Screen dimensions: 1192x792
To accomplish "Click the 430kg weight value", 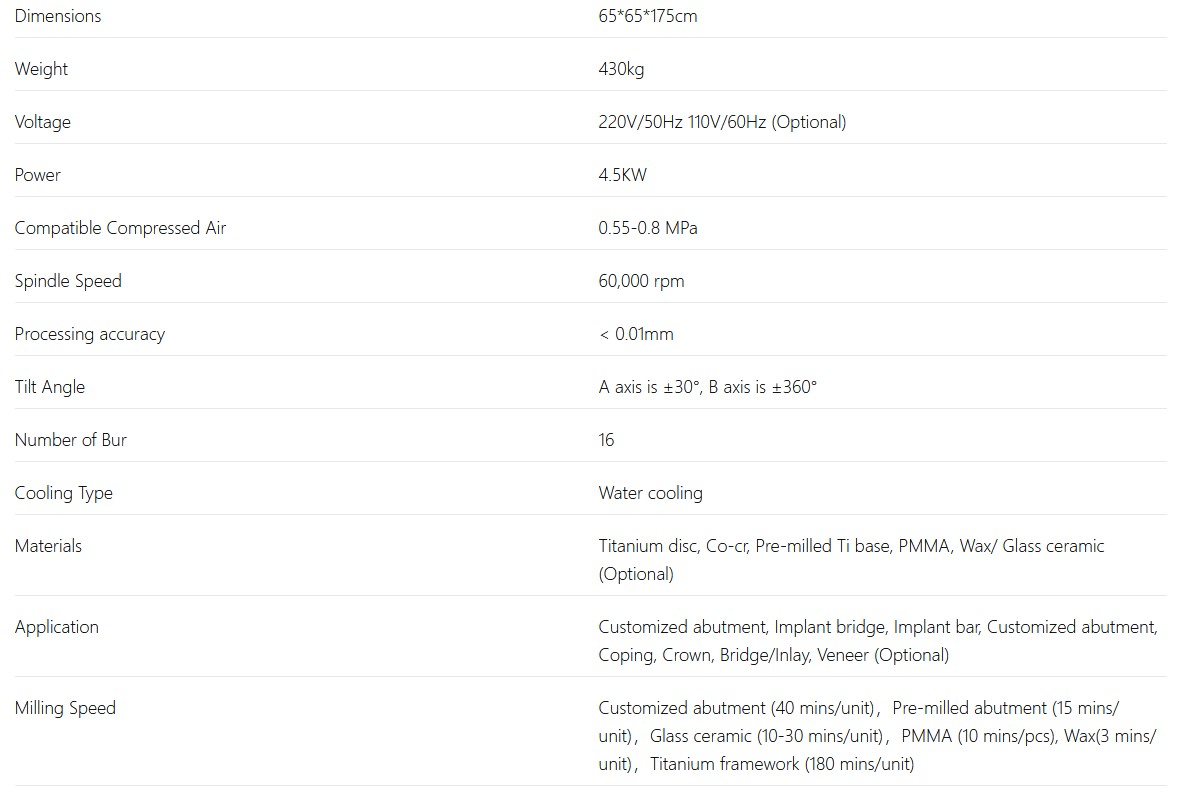I will point(621,69).
